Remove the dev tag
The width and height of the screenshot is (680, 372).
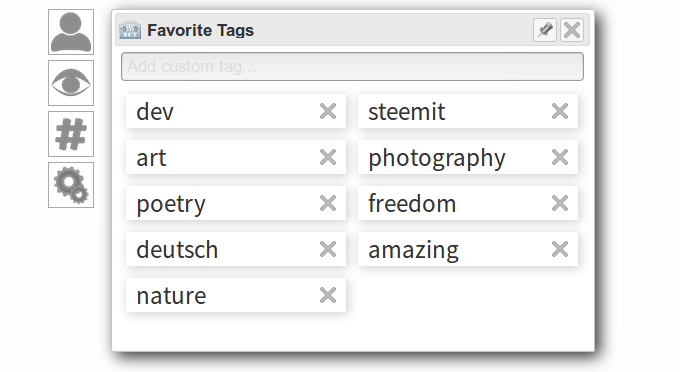[x=328, y=111]
